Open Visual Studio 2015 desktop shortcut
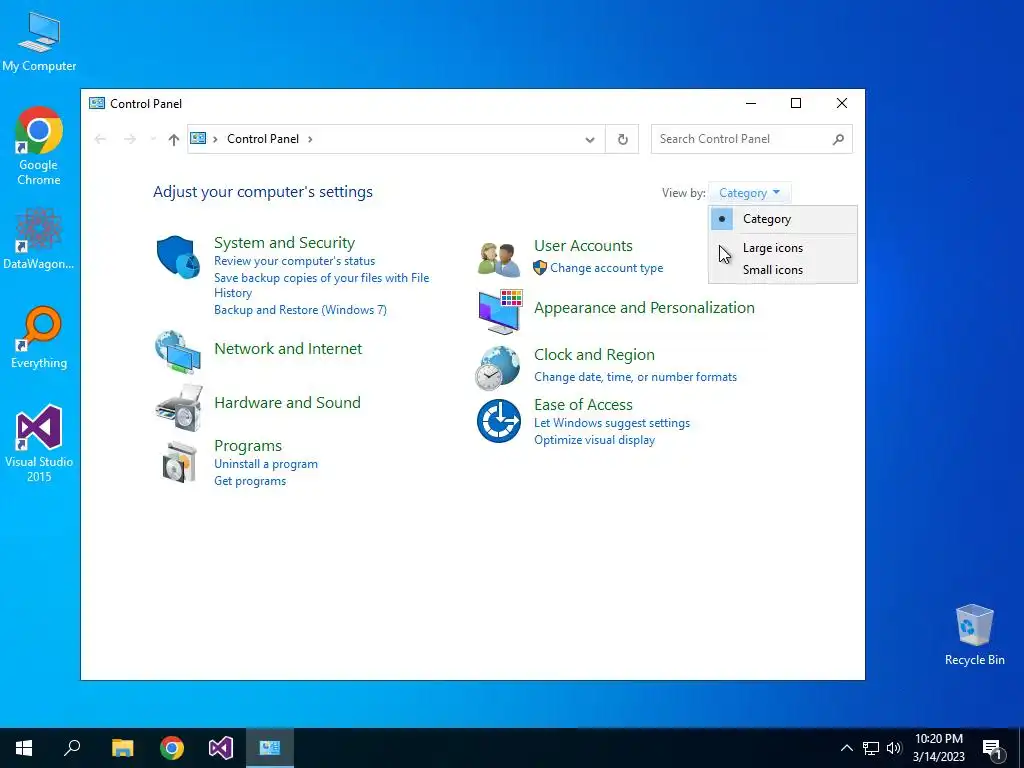 pyautogui.click(x=39, y=444)
